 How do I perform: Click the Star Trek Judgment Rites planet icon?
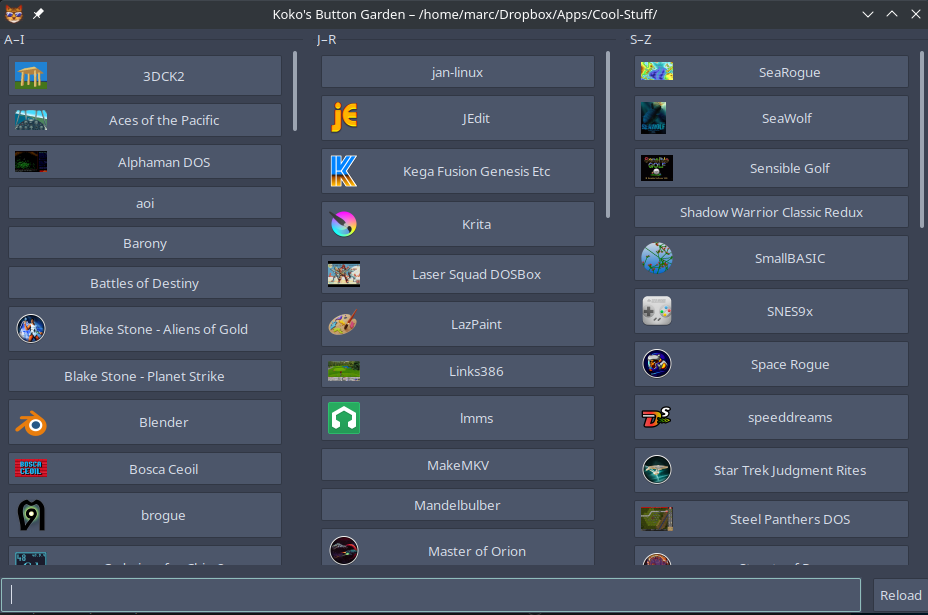click(x=657, y=470)
